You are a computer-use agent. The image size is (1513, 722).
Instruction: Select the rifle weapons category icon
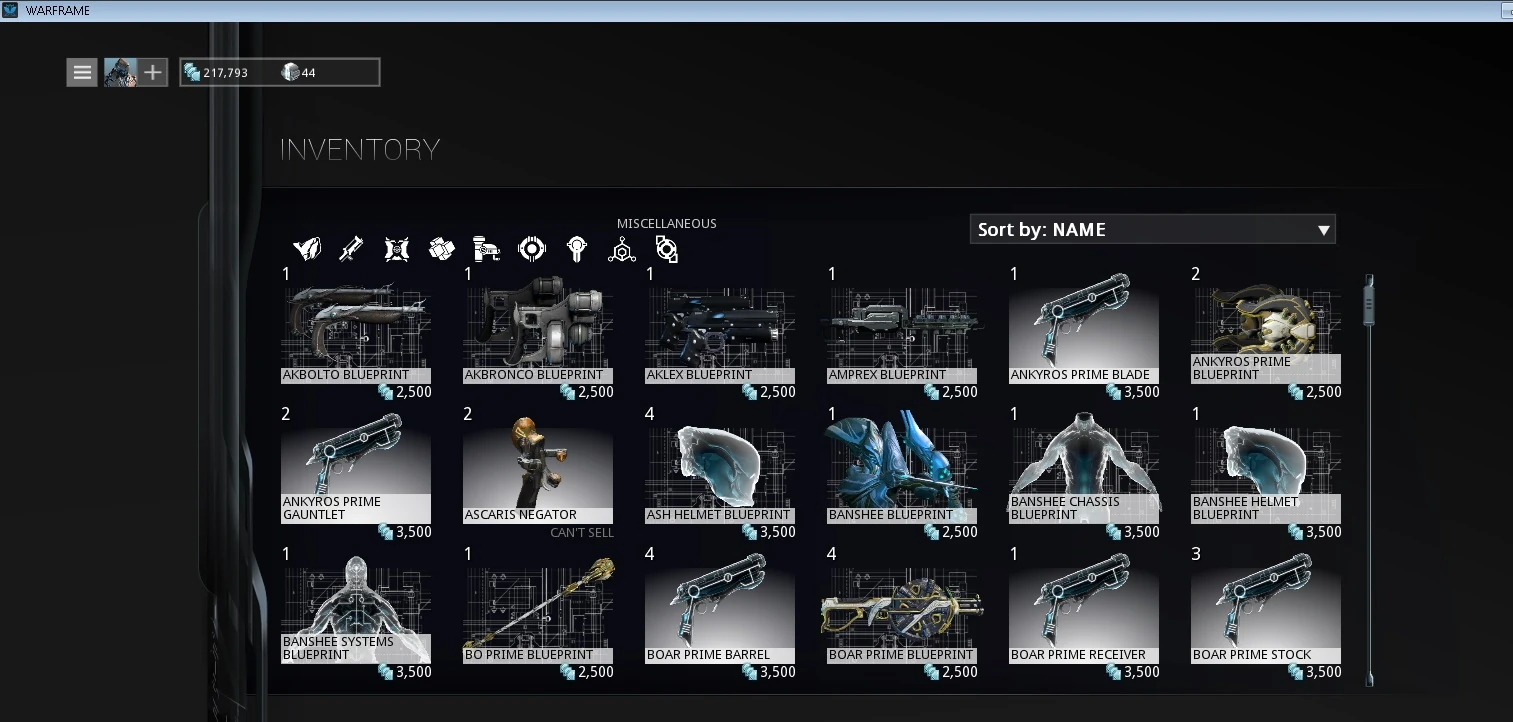pyautogui.click(x=351, y=249)
